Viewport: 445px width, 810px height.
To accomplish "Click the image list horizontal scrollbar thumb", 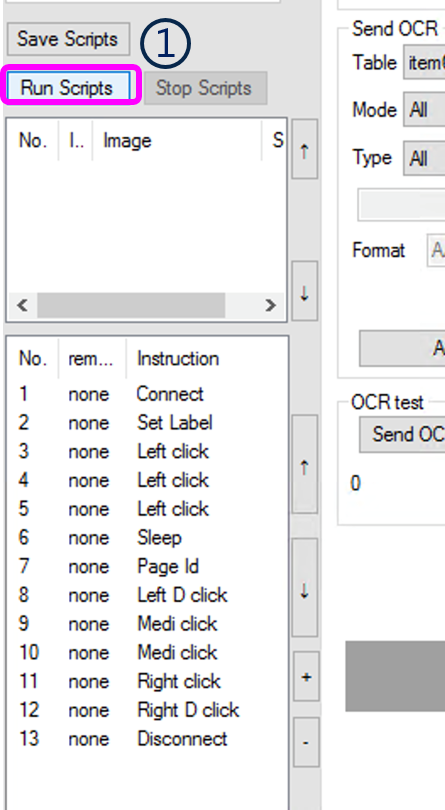I will [x=131, y=305].
